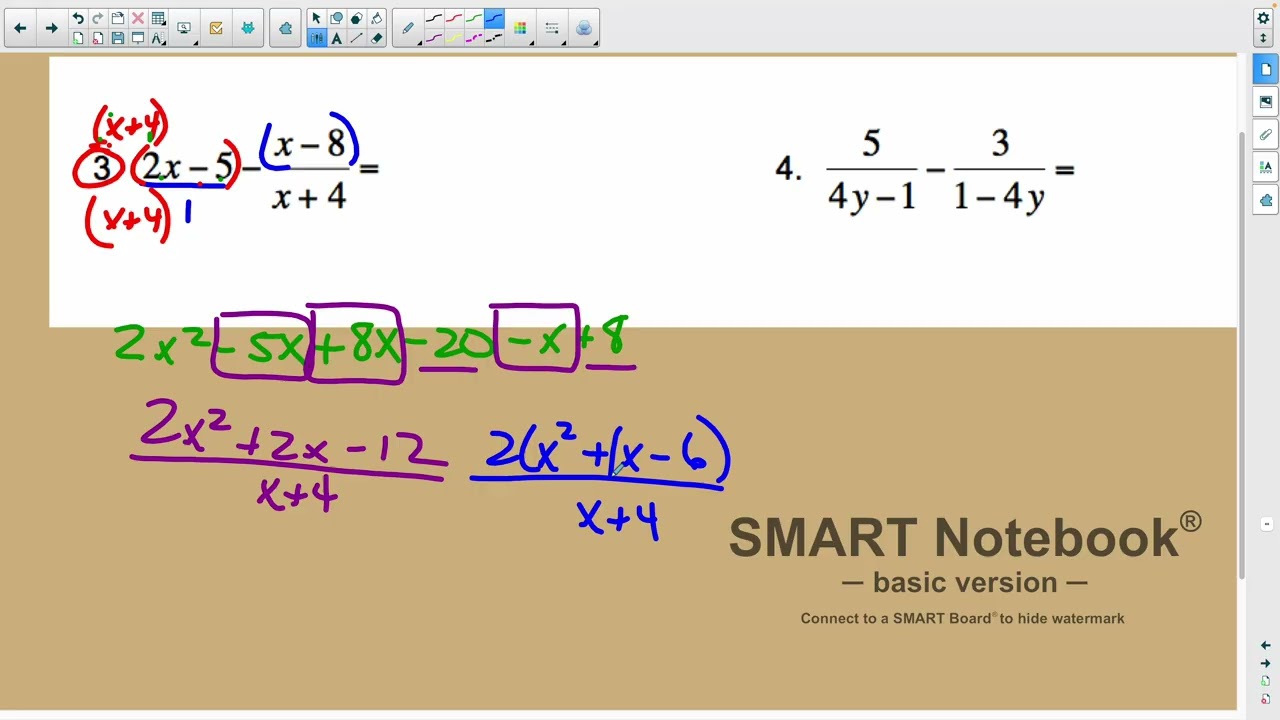Select the Line tool

point(356,38)
